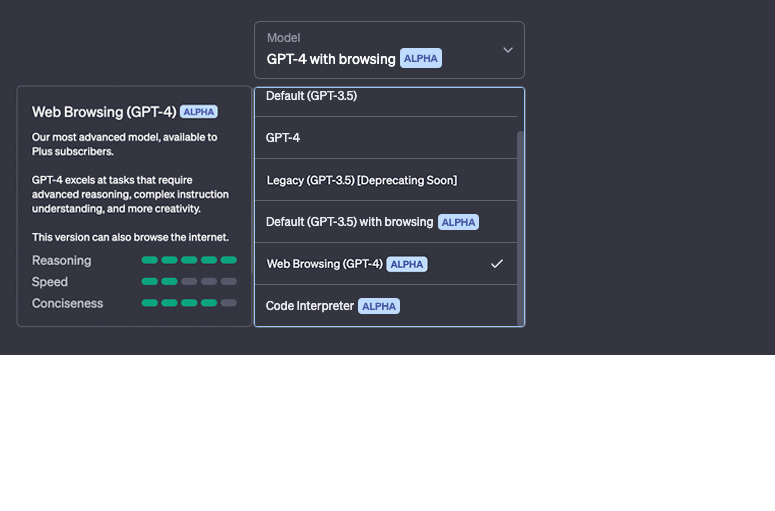
Task: Click ALPHA badge on Web Browsing list item
Action: coord(407,264)
